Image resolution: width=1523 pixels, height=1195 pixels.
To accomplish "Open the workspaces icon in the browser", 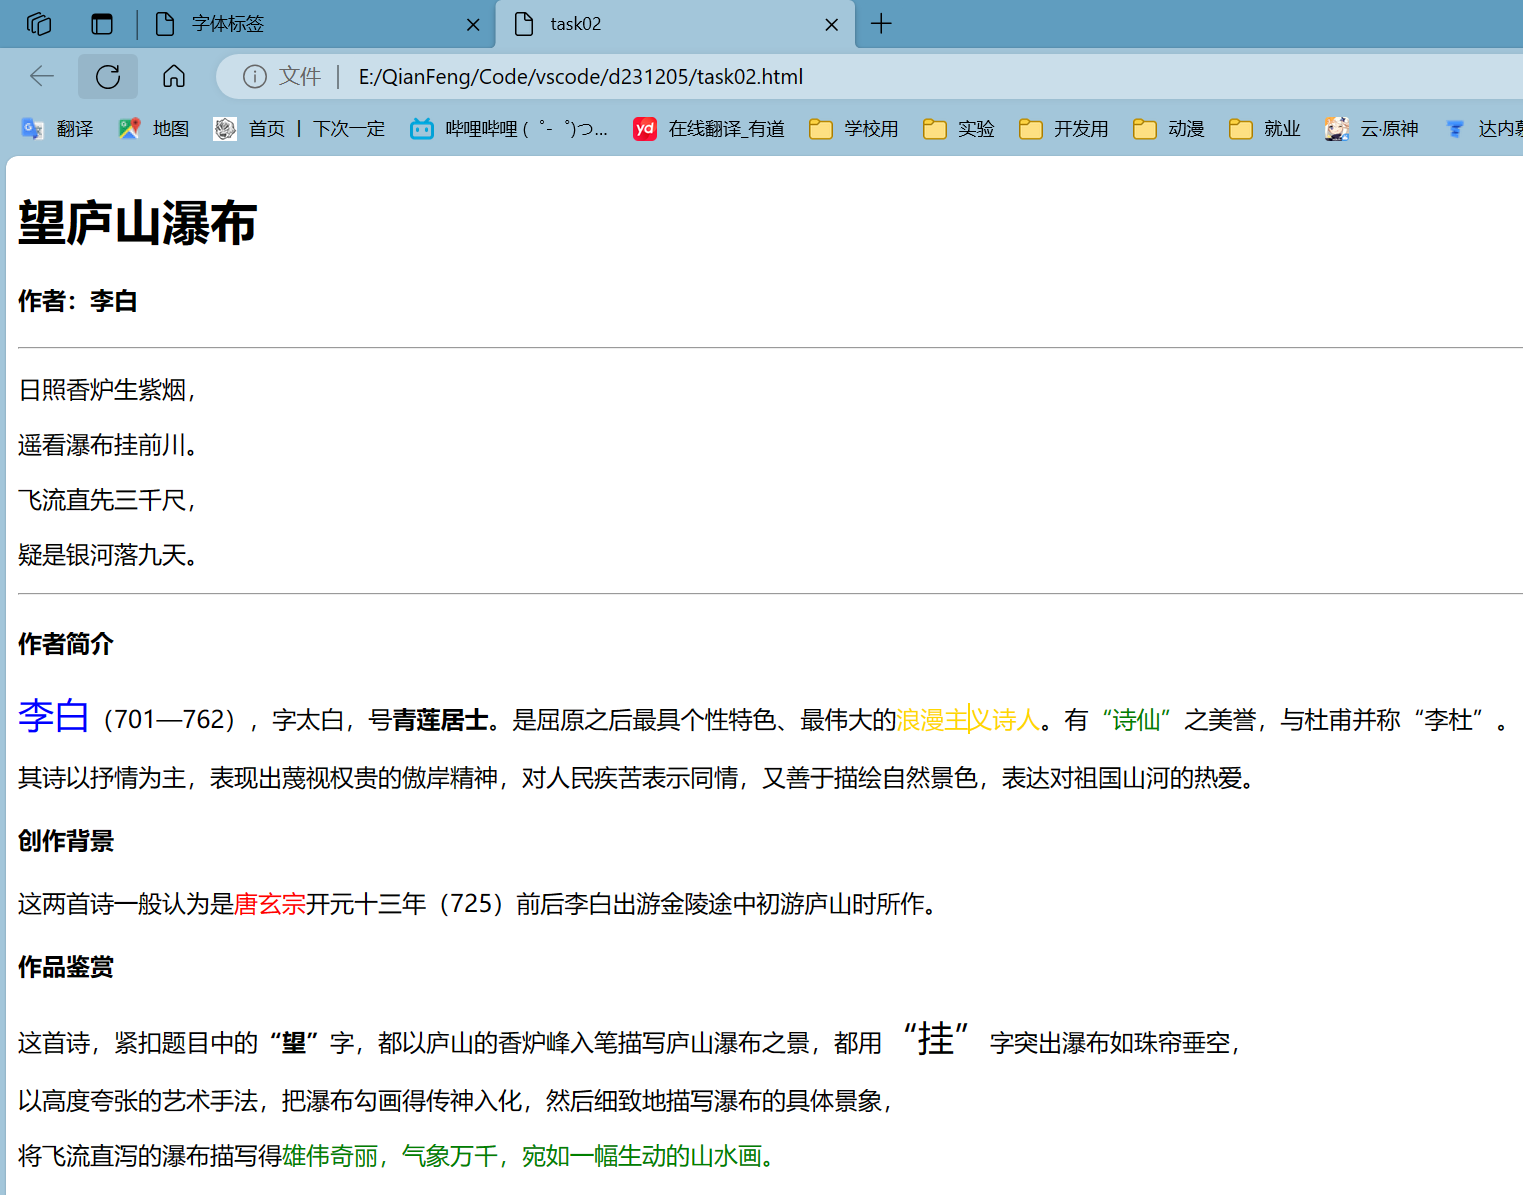I will [x=39, y=24].
